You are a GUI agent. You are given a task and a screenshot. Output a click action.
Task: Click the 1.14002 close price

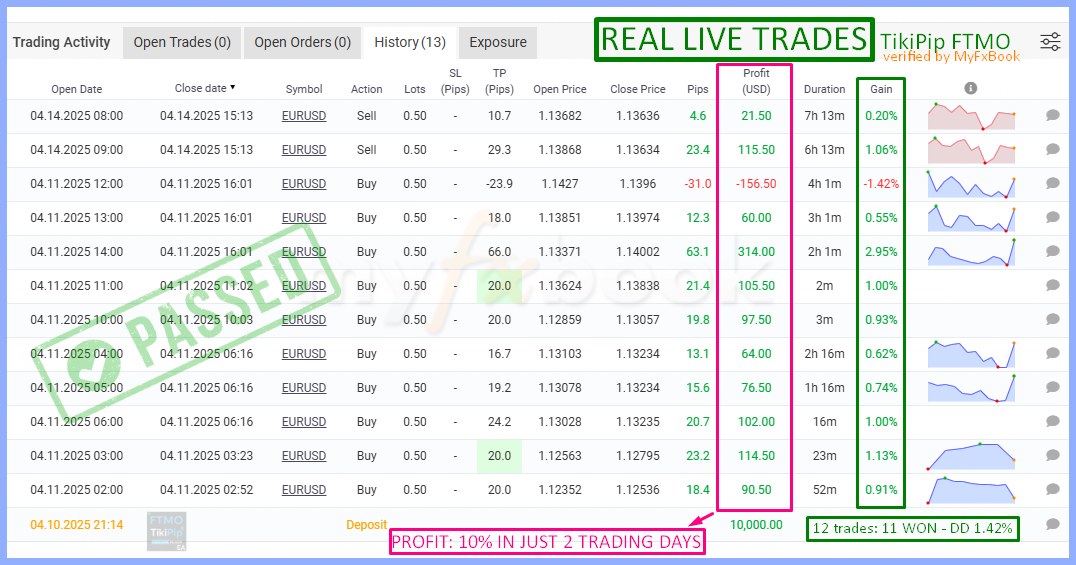coord(638,252)
